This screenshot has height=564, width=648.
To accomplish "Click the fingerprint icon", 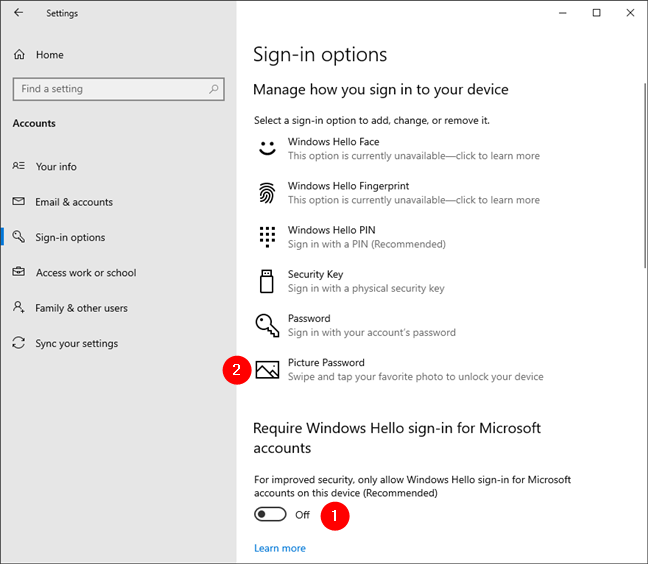I will 267,193.
